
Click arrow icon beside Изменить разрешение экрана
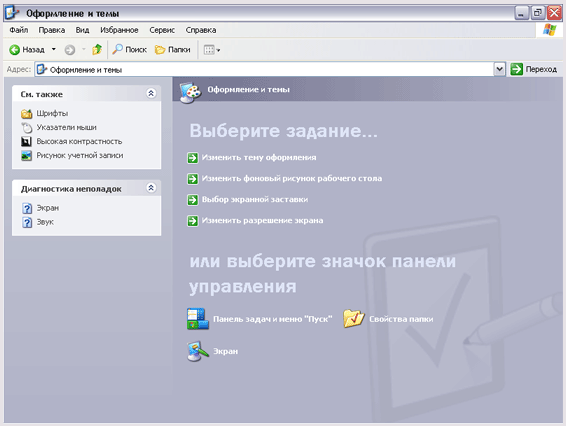193,221
